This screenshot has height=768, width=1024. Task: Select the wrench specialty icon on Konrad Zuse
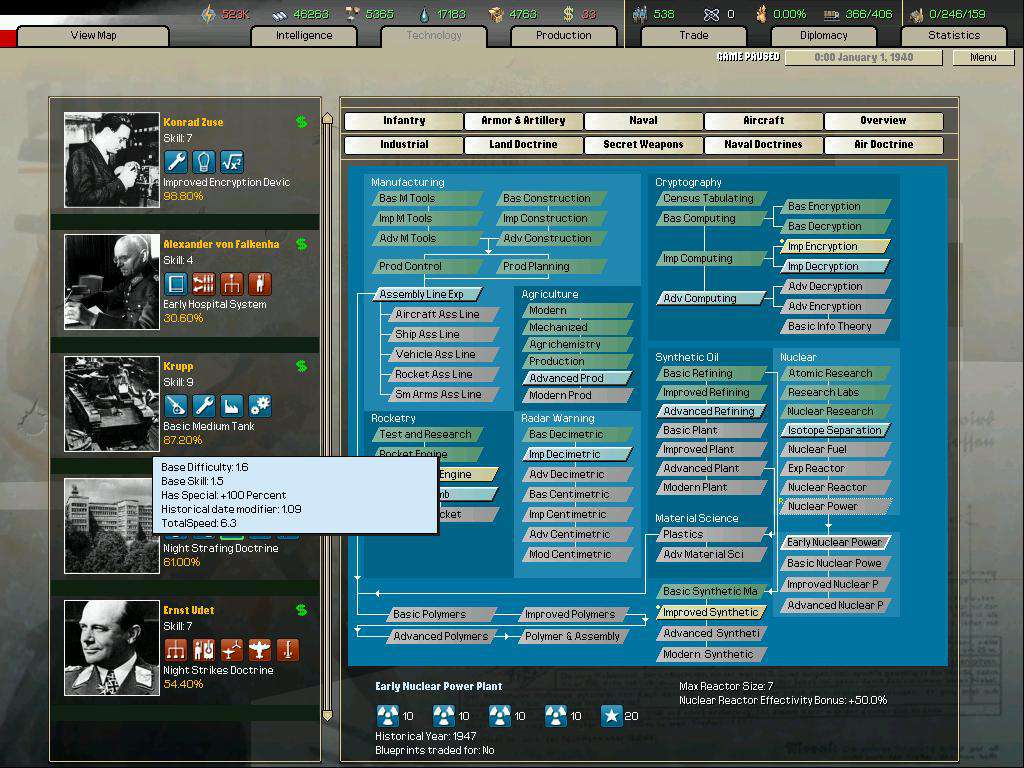pos(174,161)
